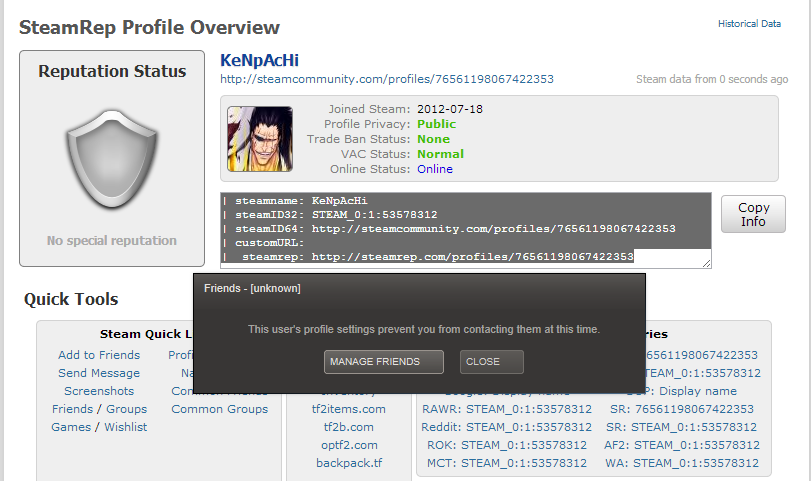Click the user's avatar image
811x481 pixels.
(260, 139)
